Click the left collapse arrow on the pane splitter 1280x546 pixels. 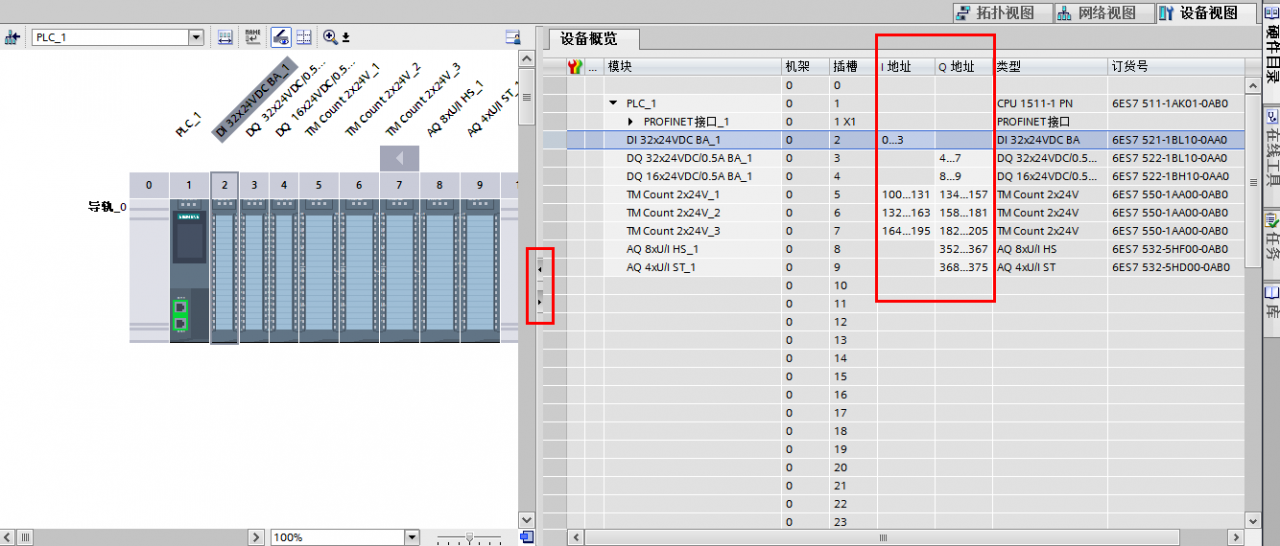point(540,270)
